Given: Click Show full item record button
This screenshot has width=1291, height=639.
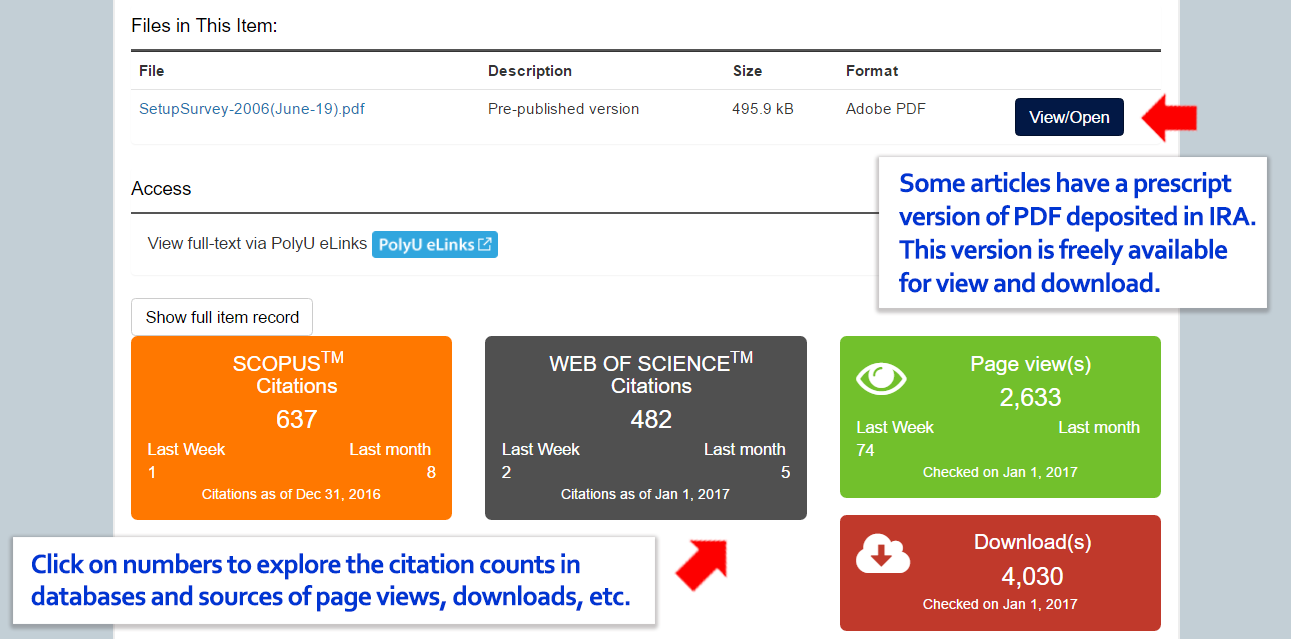Looking at the screenshot, I should pos(222,317).
